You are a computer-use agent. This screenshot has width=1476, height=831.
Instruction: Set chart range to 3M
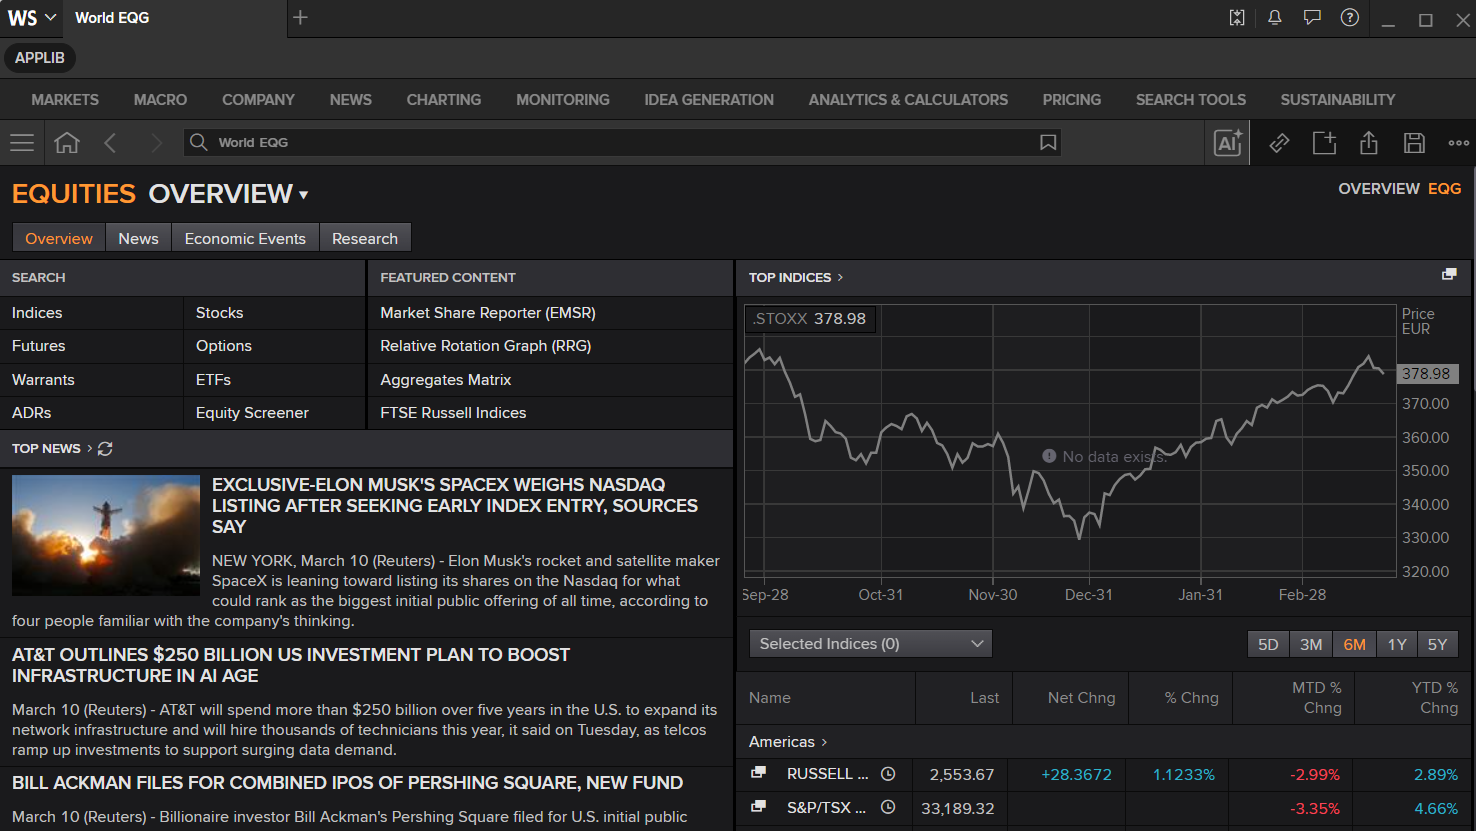tap(1311, 644)
